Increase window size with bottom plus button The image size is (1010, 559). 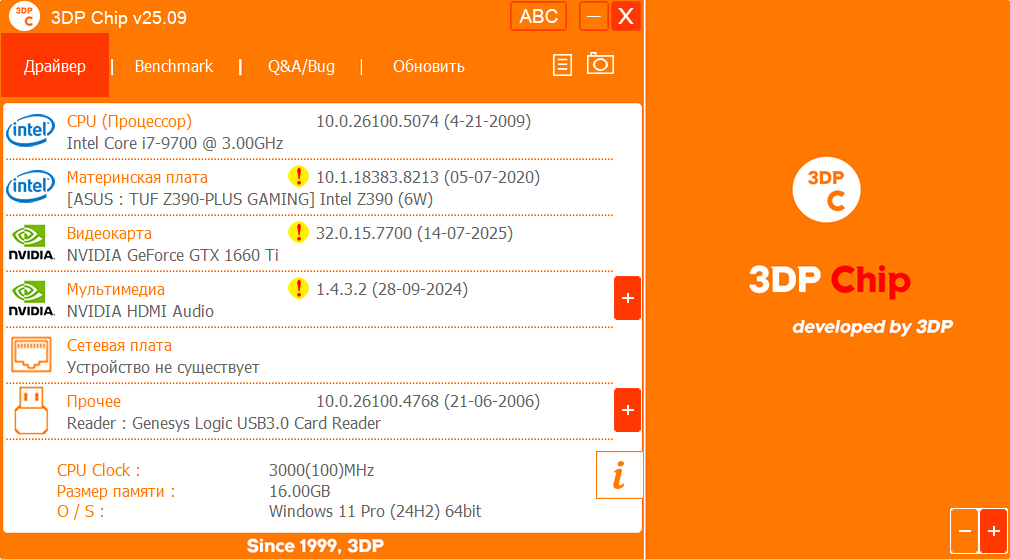click(993, 530)
